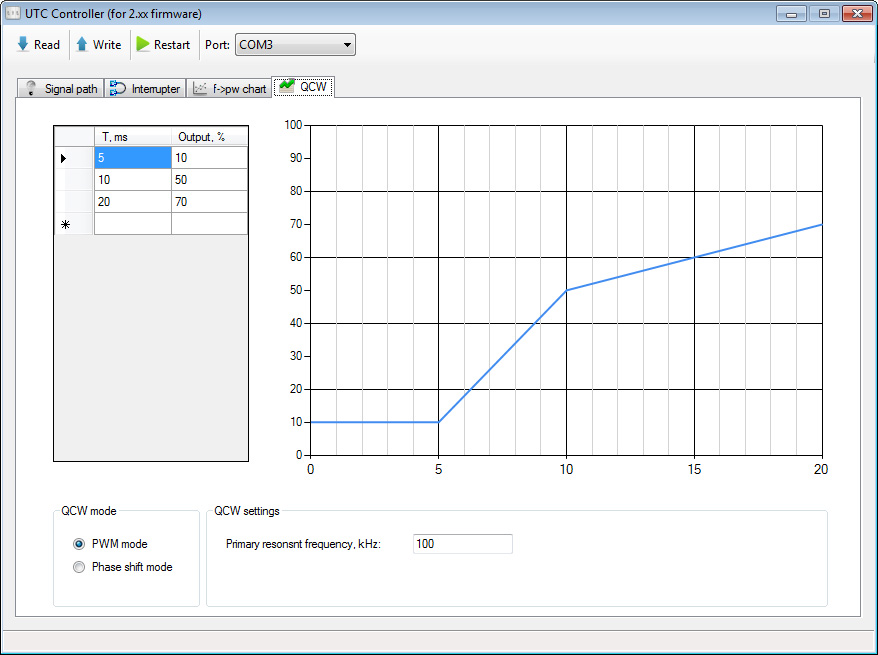Click the QCW tab chart icon

coord(286,87)
